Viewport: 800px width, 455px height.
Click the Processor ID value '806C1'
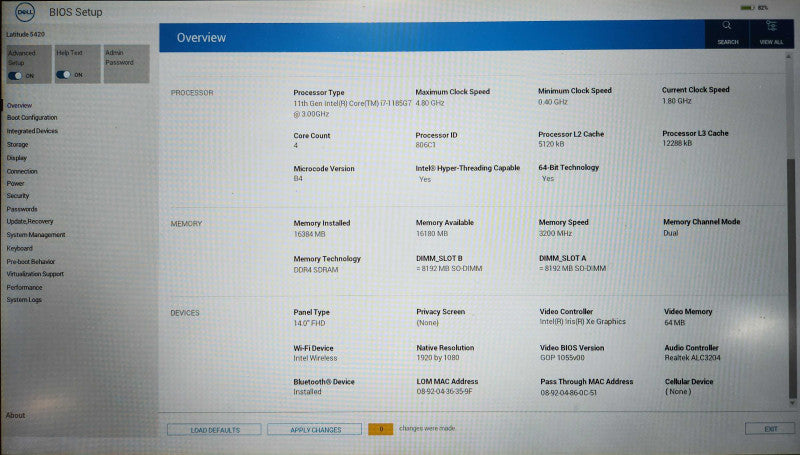click(x=426, y=145)
